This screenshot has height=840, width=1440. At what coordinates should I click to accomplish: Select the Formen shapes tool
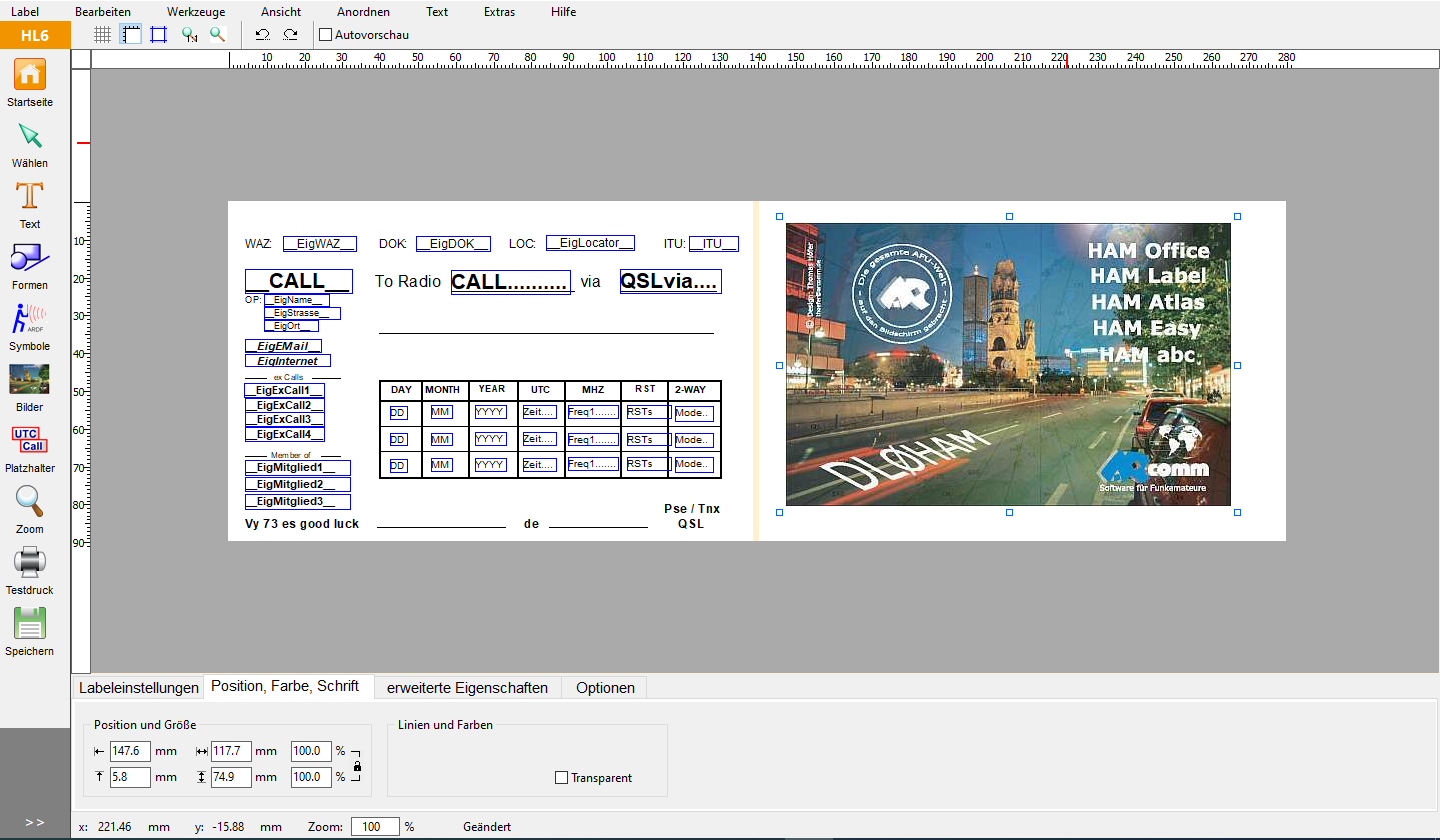(x=29, y=258)
